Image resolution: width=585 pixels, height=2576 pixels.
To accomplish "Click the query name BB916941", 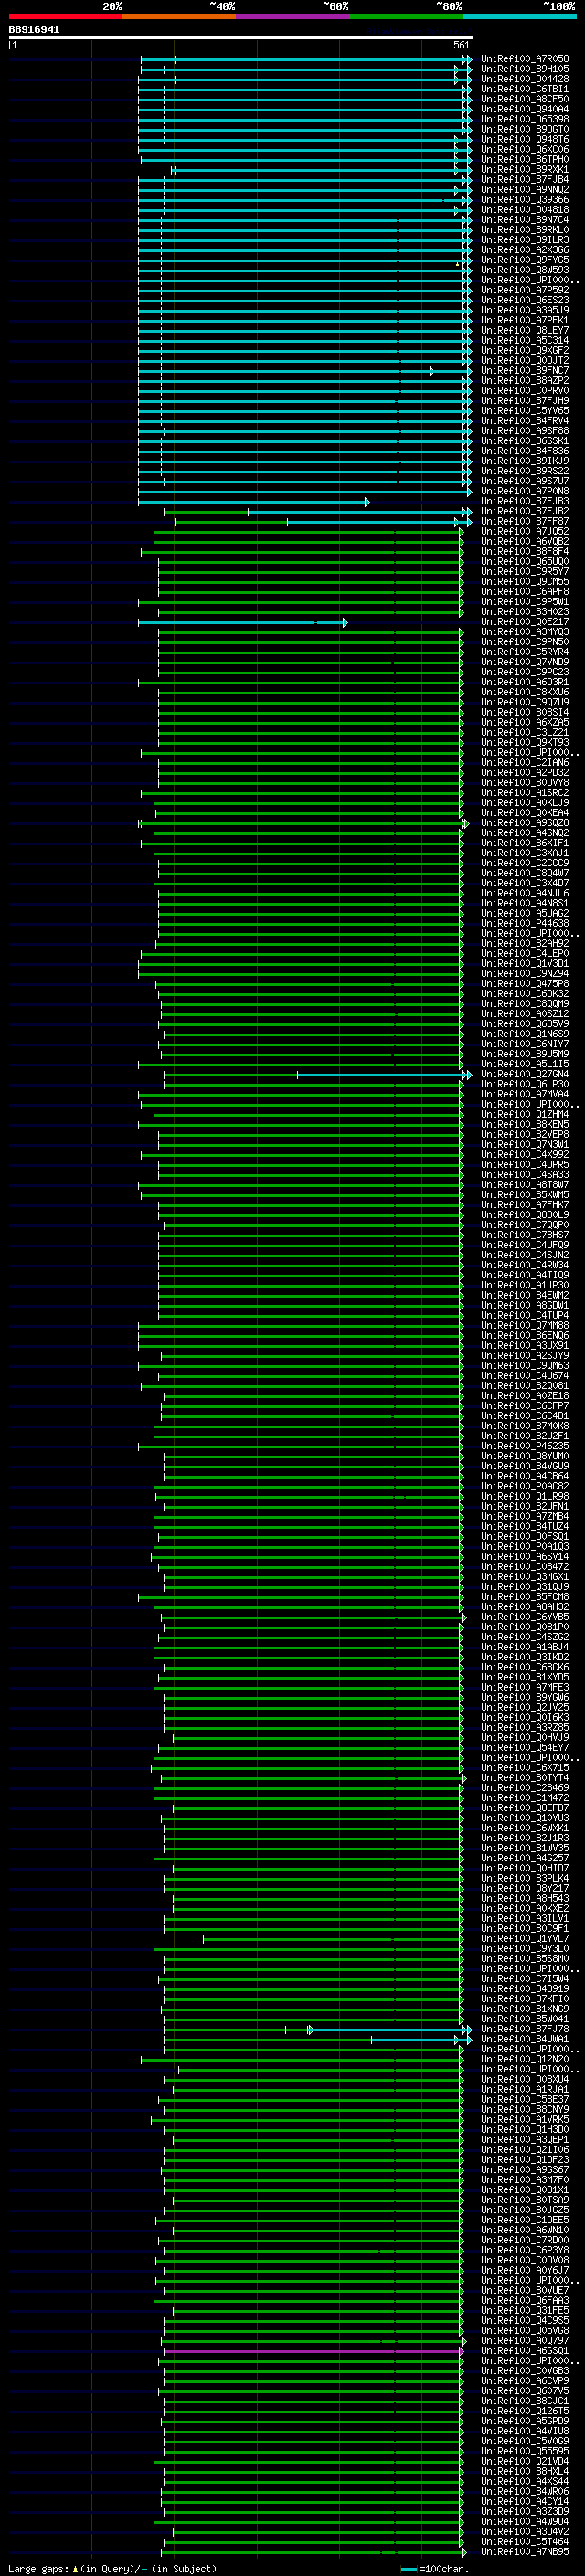I will (34, 30).
